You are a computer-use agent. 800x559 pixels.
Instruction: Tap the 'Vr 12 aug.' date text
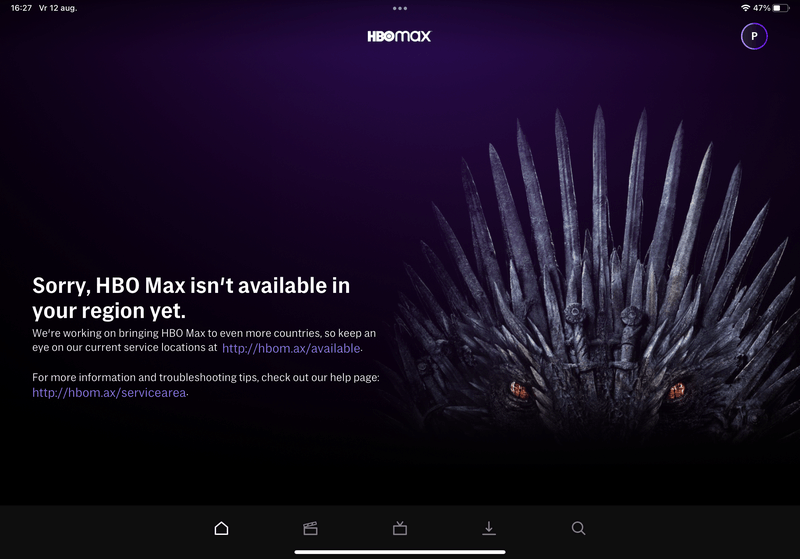(58, 8)
